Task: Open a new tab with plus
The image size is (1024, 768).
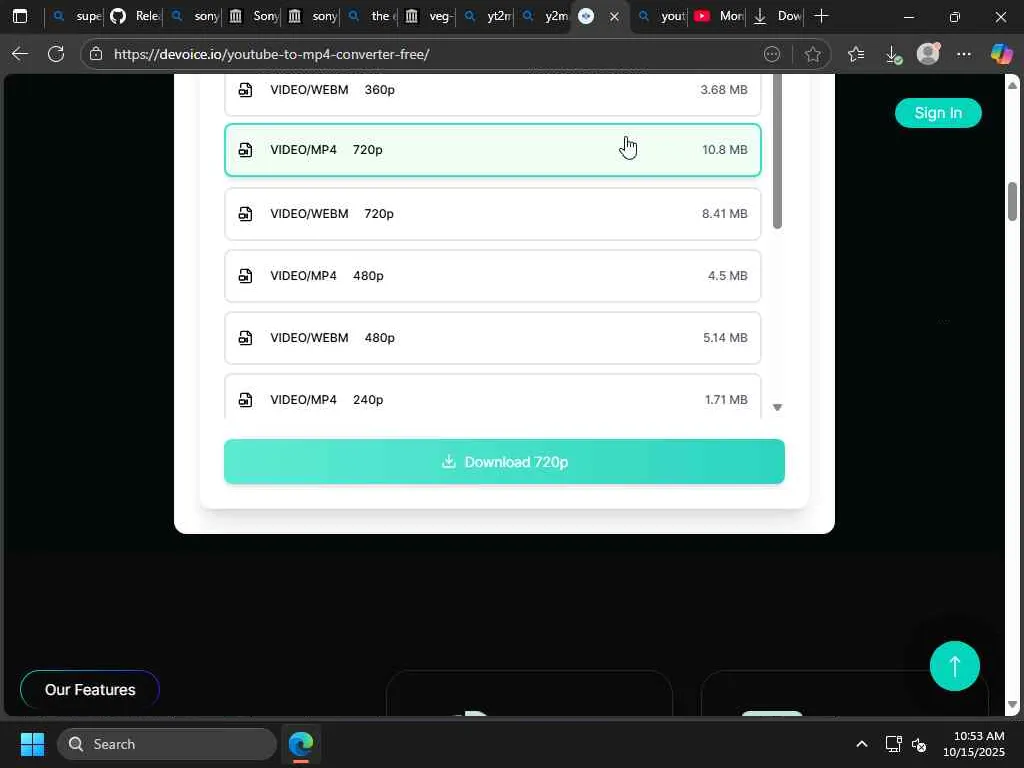Action: point(822,16)
